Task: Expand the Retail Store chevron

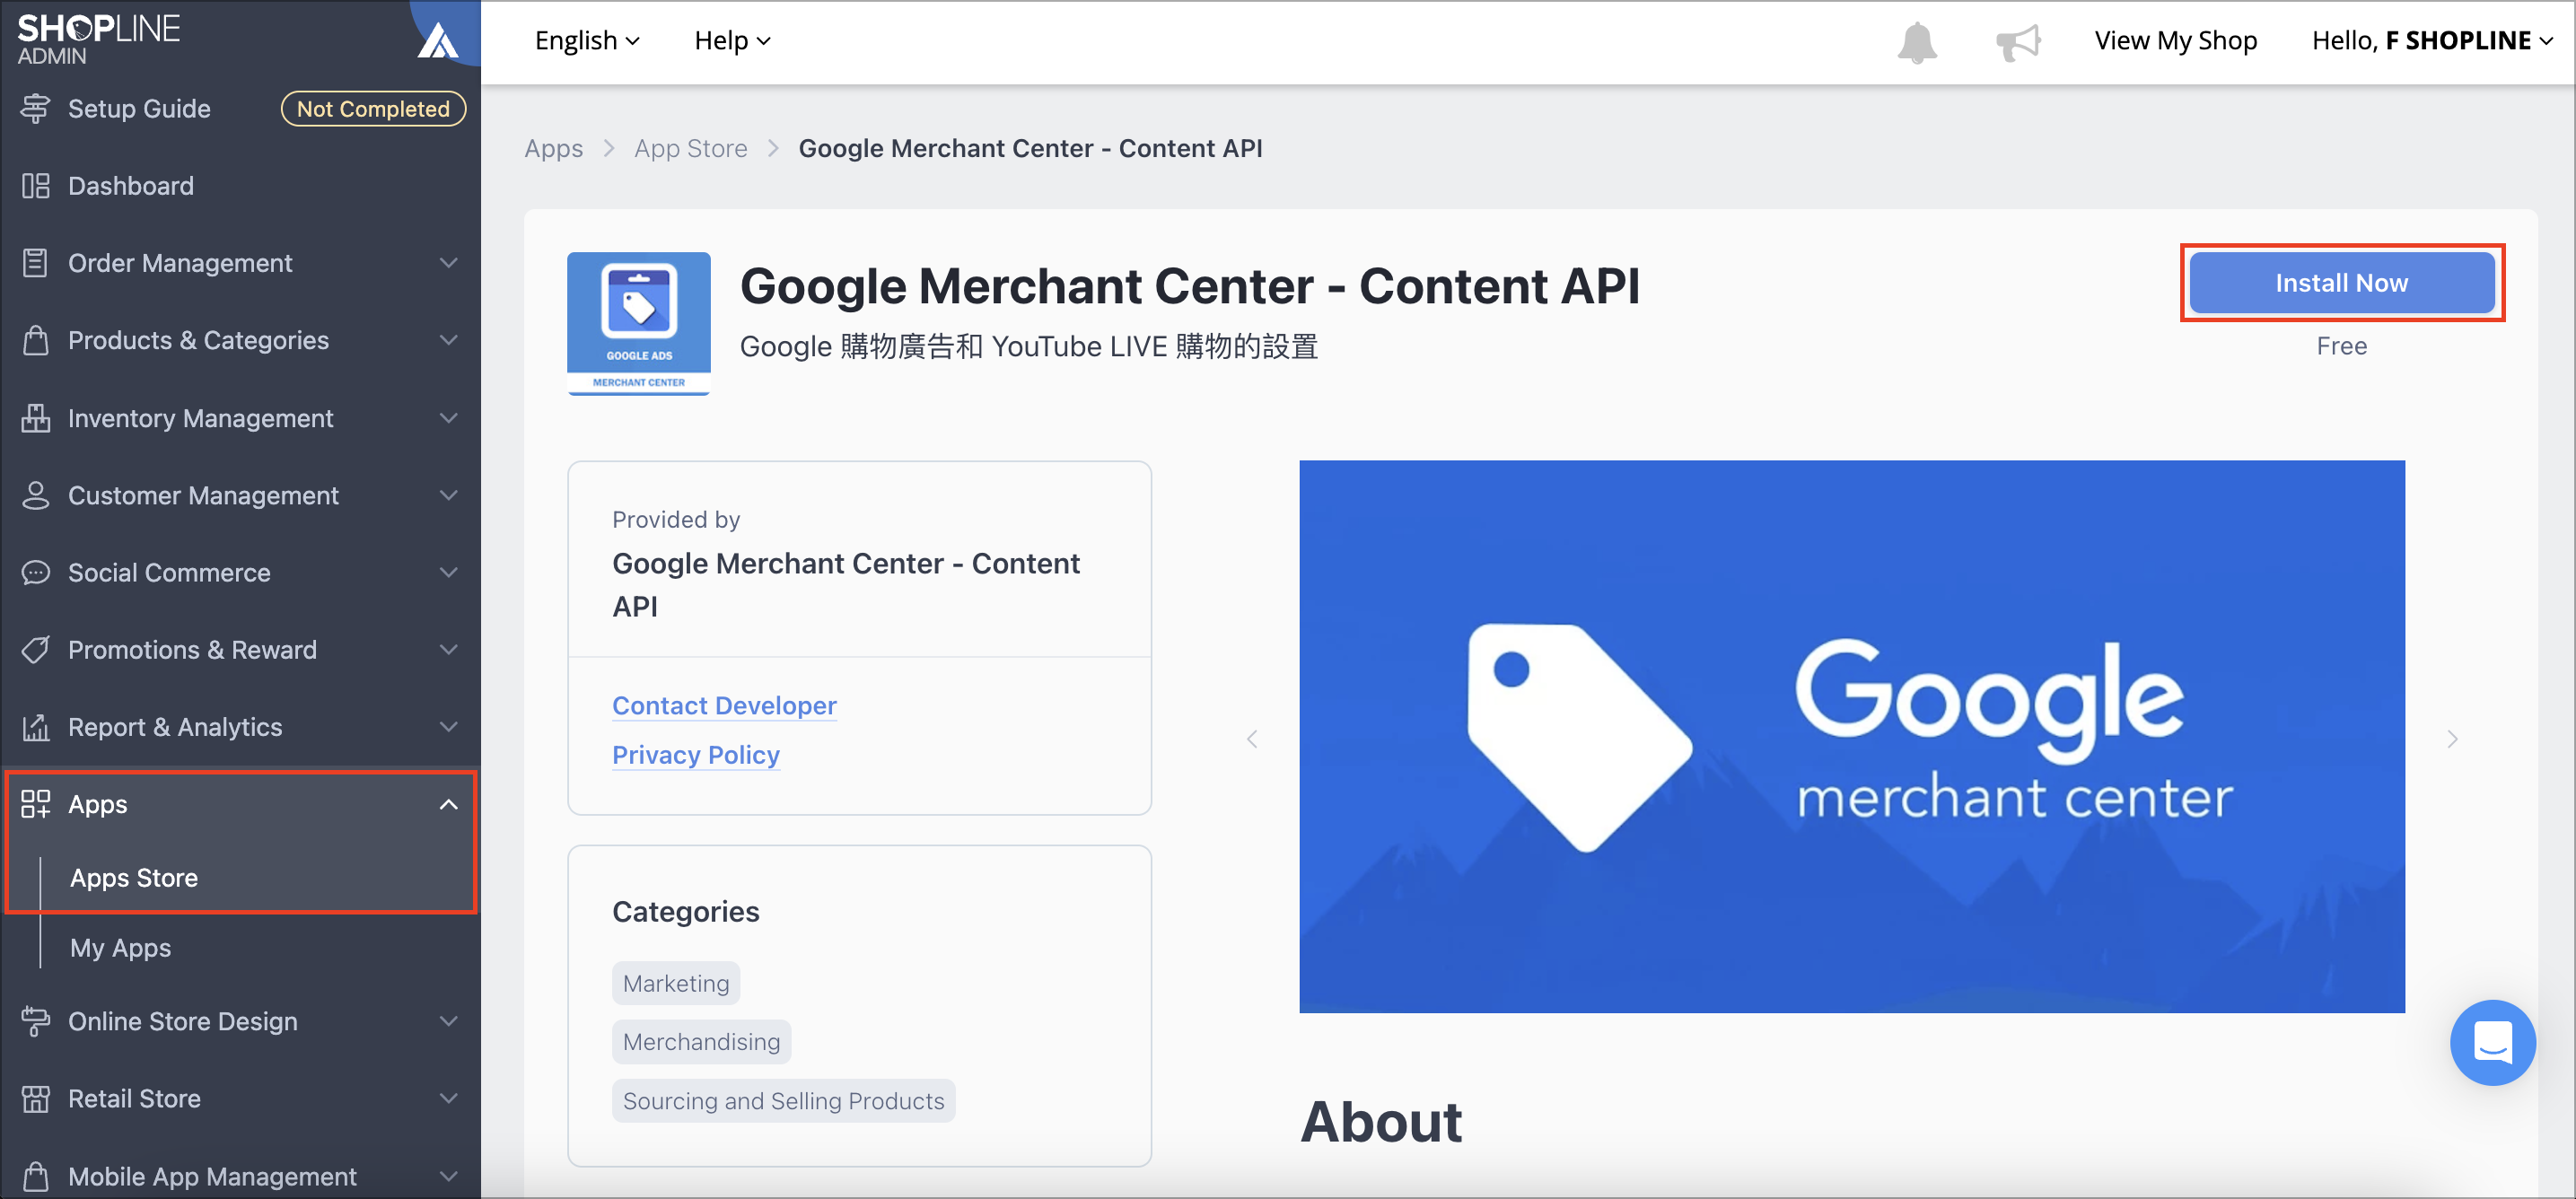Action: pyautogui.click(x=448, y=1099)
